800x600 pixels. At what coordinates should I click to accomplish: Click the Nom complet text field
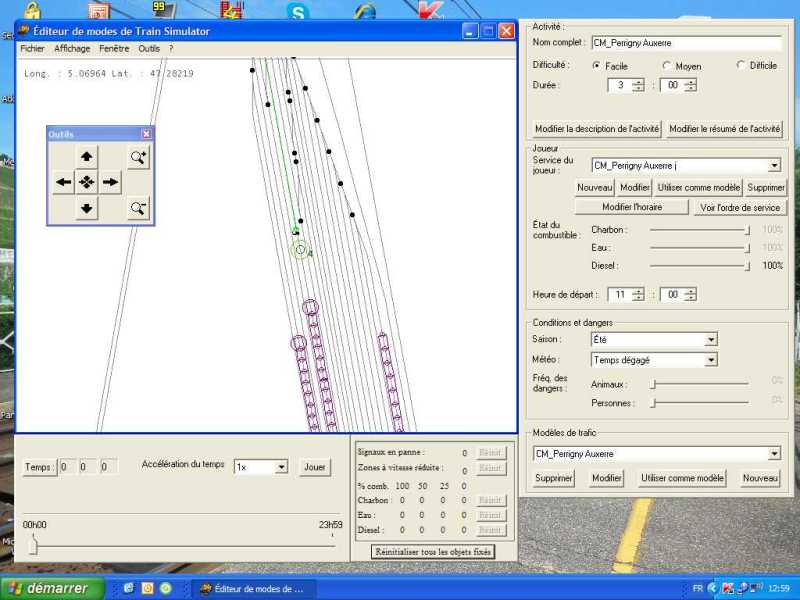pyautogui.click(x=686, y=43)
